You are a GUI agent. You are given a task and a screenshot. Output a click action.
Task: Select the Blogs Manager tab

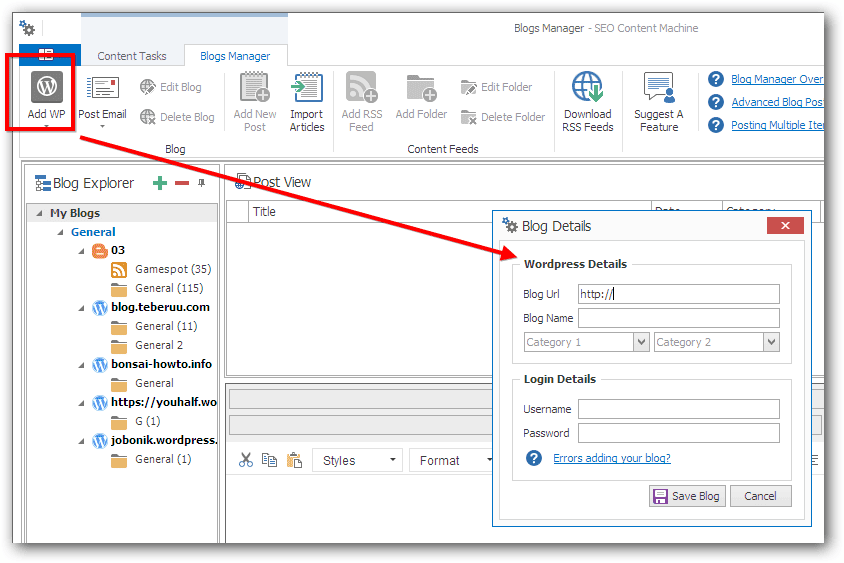click(235, 56)
